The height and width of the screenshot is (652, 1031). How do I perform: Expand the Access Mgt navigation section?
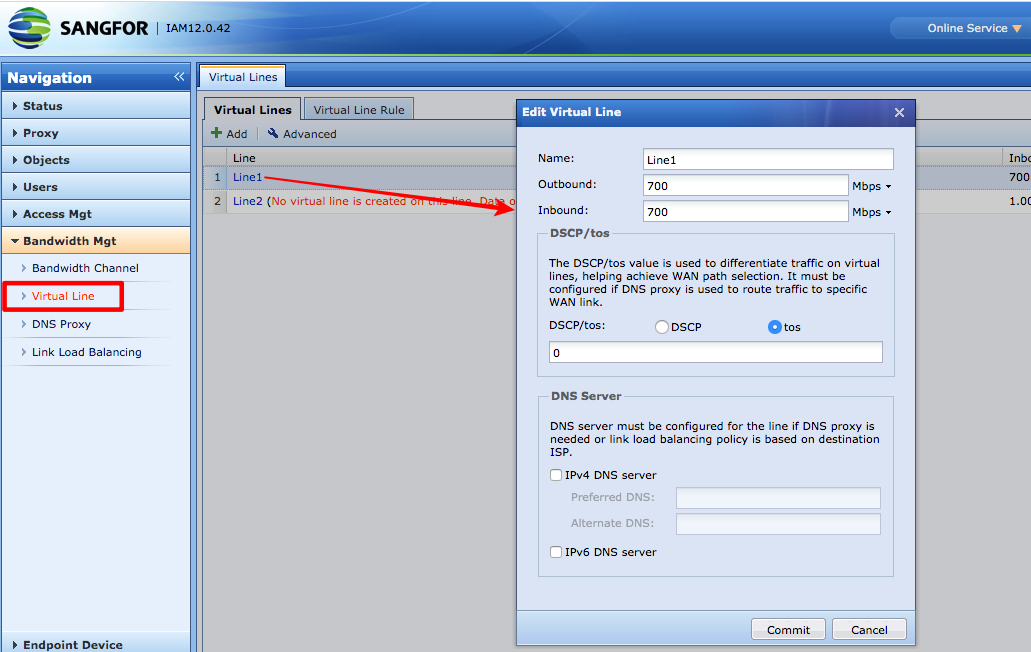[x=96, y=214]
